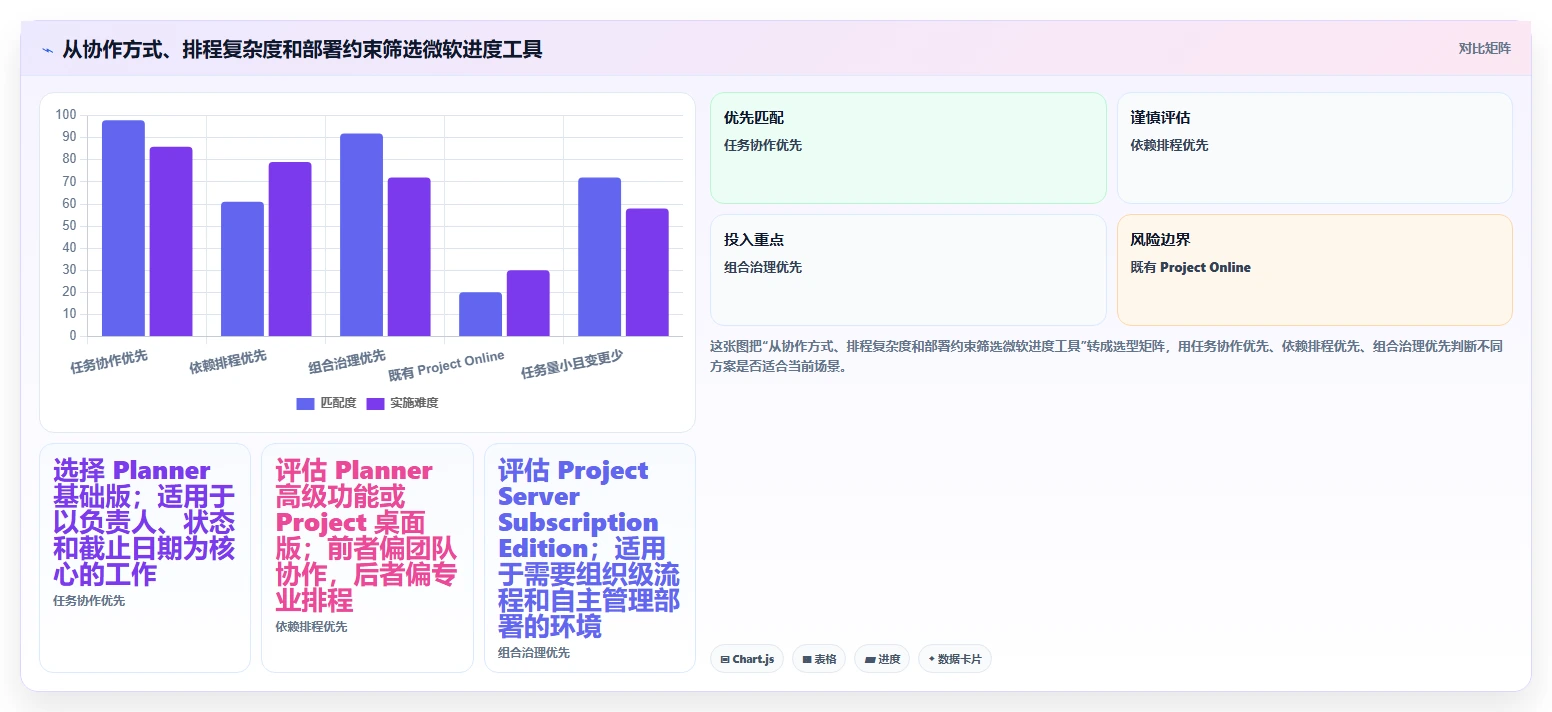Click the 组合治理优先 caption under Project Server card
This screenshot has height=712, width=1552.
coord(534,653)
